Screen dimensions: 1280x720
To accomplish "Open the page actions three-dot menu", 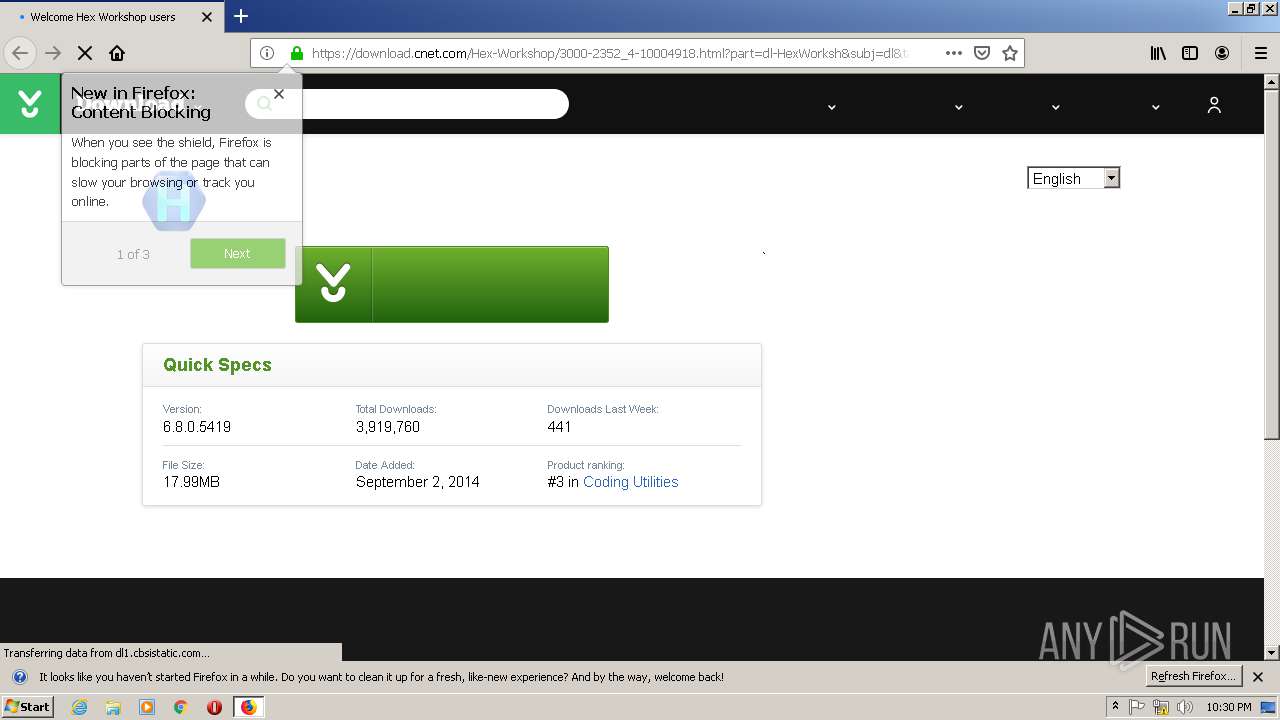I will [954, 53].
